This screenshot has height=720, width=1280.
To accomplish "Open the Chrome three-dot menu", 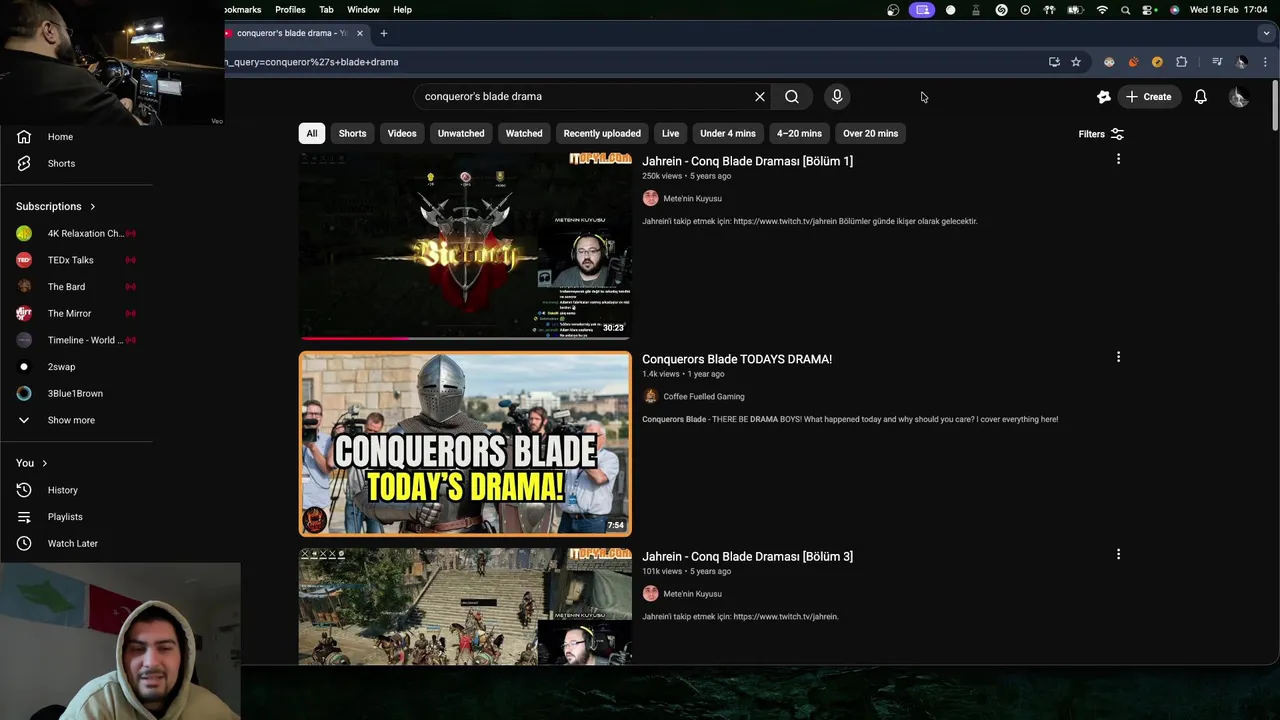I will [x=1265, y=62].
